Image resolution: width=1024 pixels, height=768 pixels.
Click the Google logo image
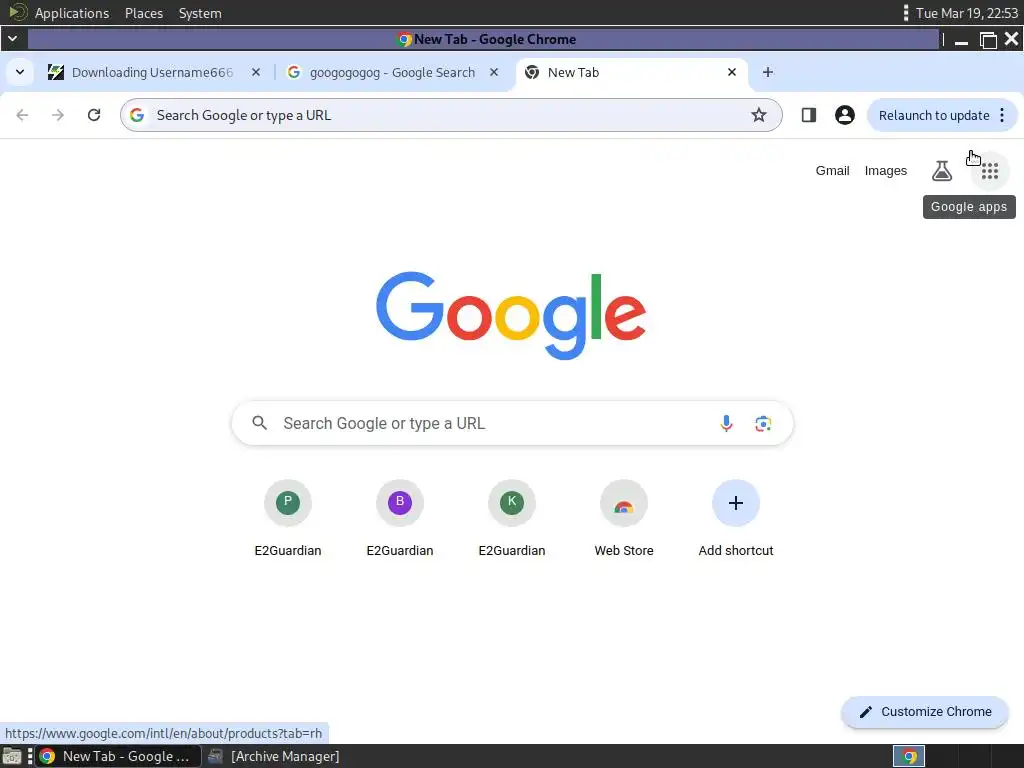tap(511, 316)
